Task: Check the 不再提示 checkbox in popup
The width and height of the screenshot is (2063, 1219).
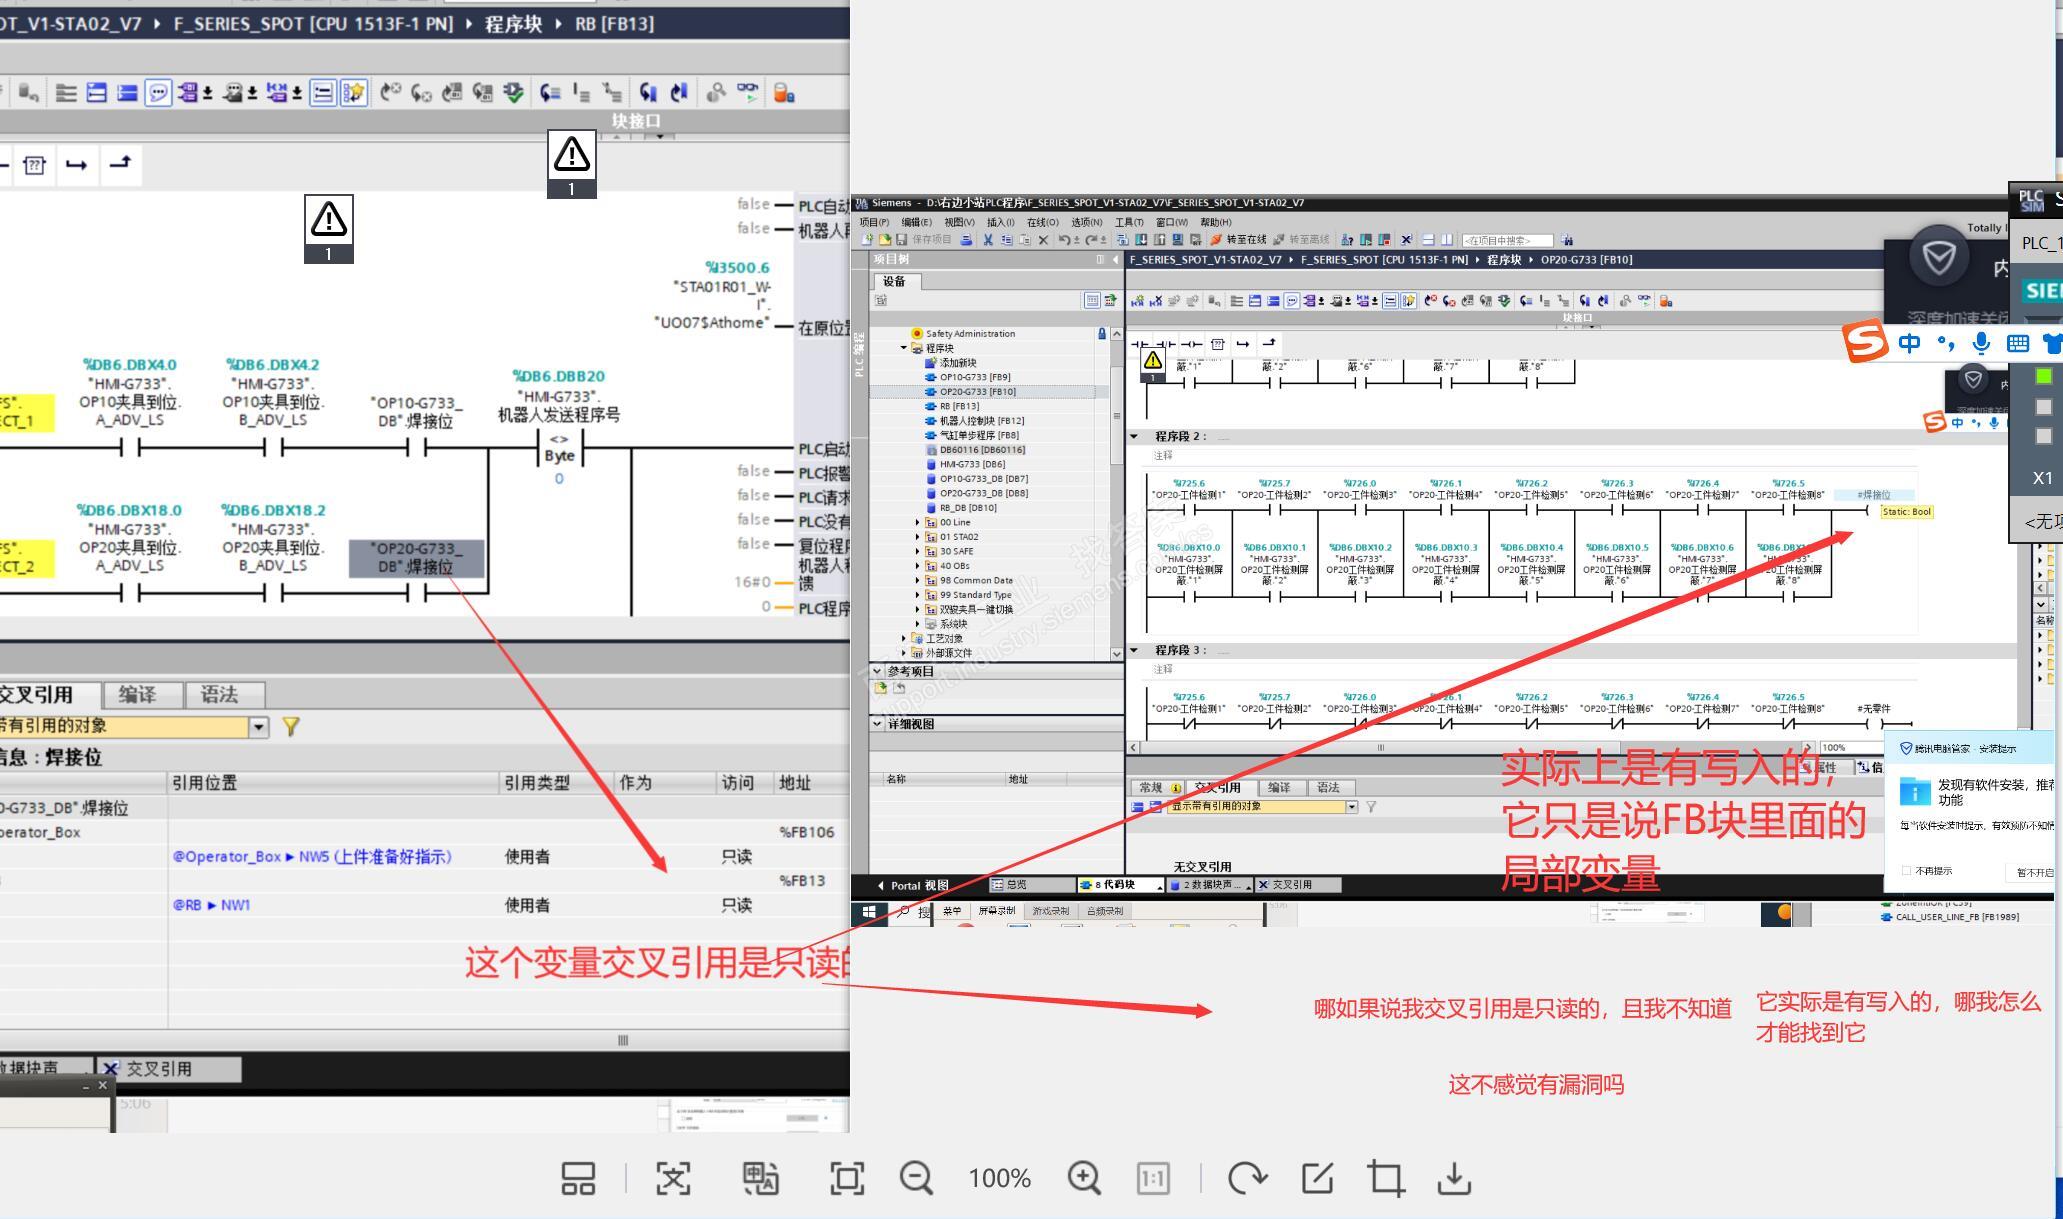Action: pyautogui.click(x=1906, y=871)
